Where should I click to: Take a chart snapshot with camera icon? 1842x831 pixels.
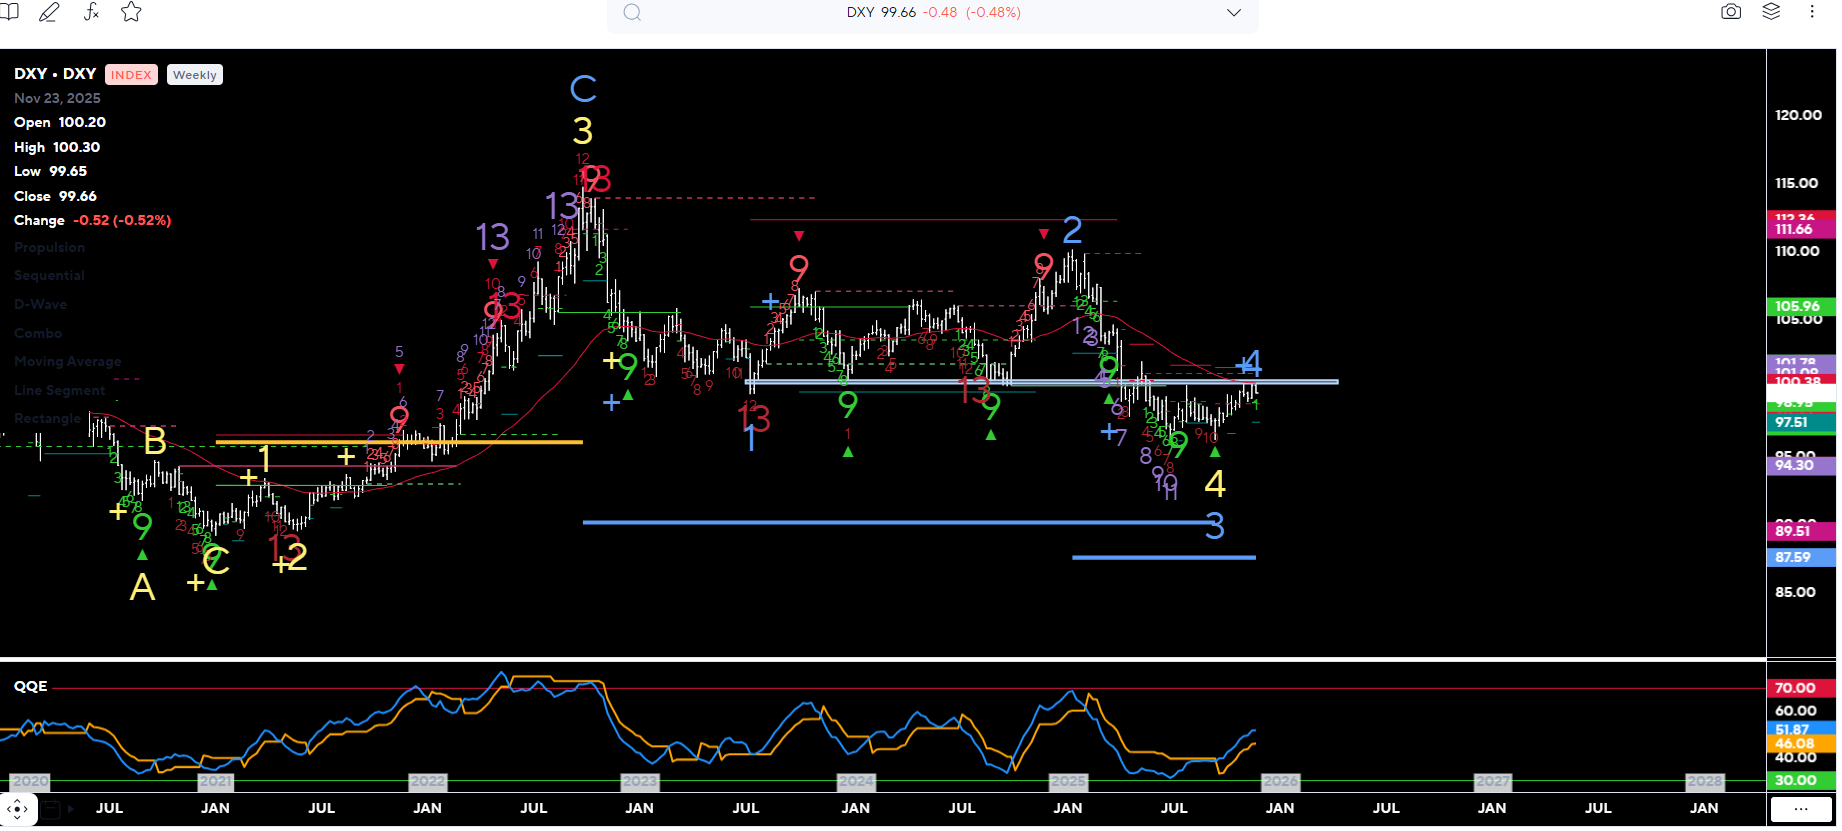pyautogui.click(x=1731, y=12)
